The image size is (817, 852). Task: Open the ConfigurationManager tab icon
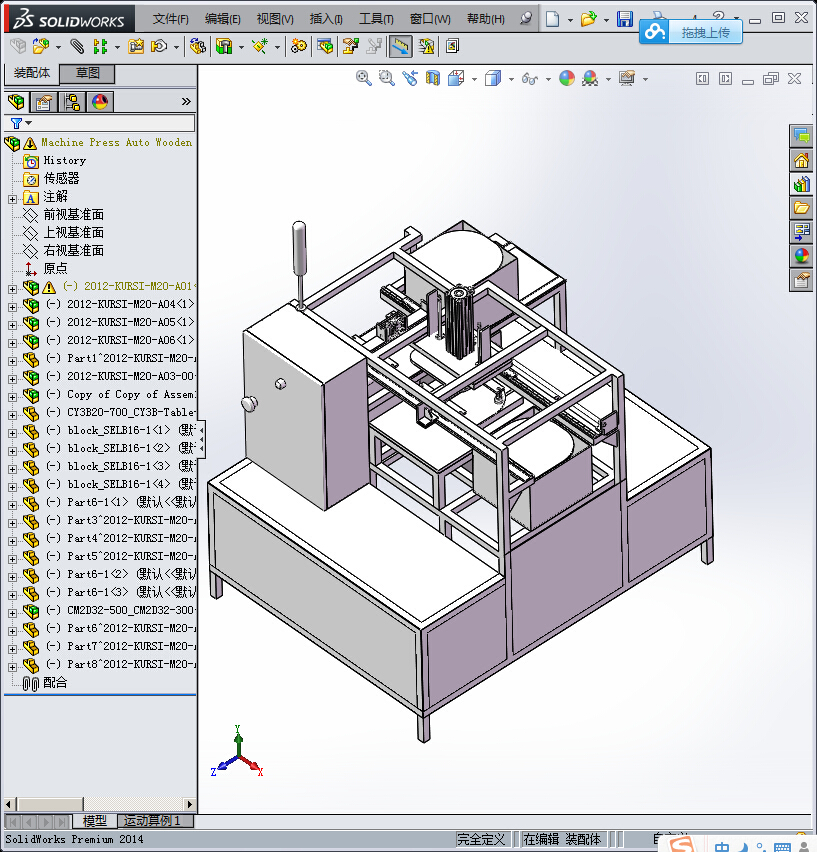pyautogui.click(x=72, y=102)
